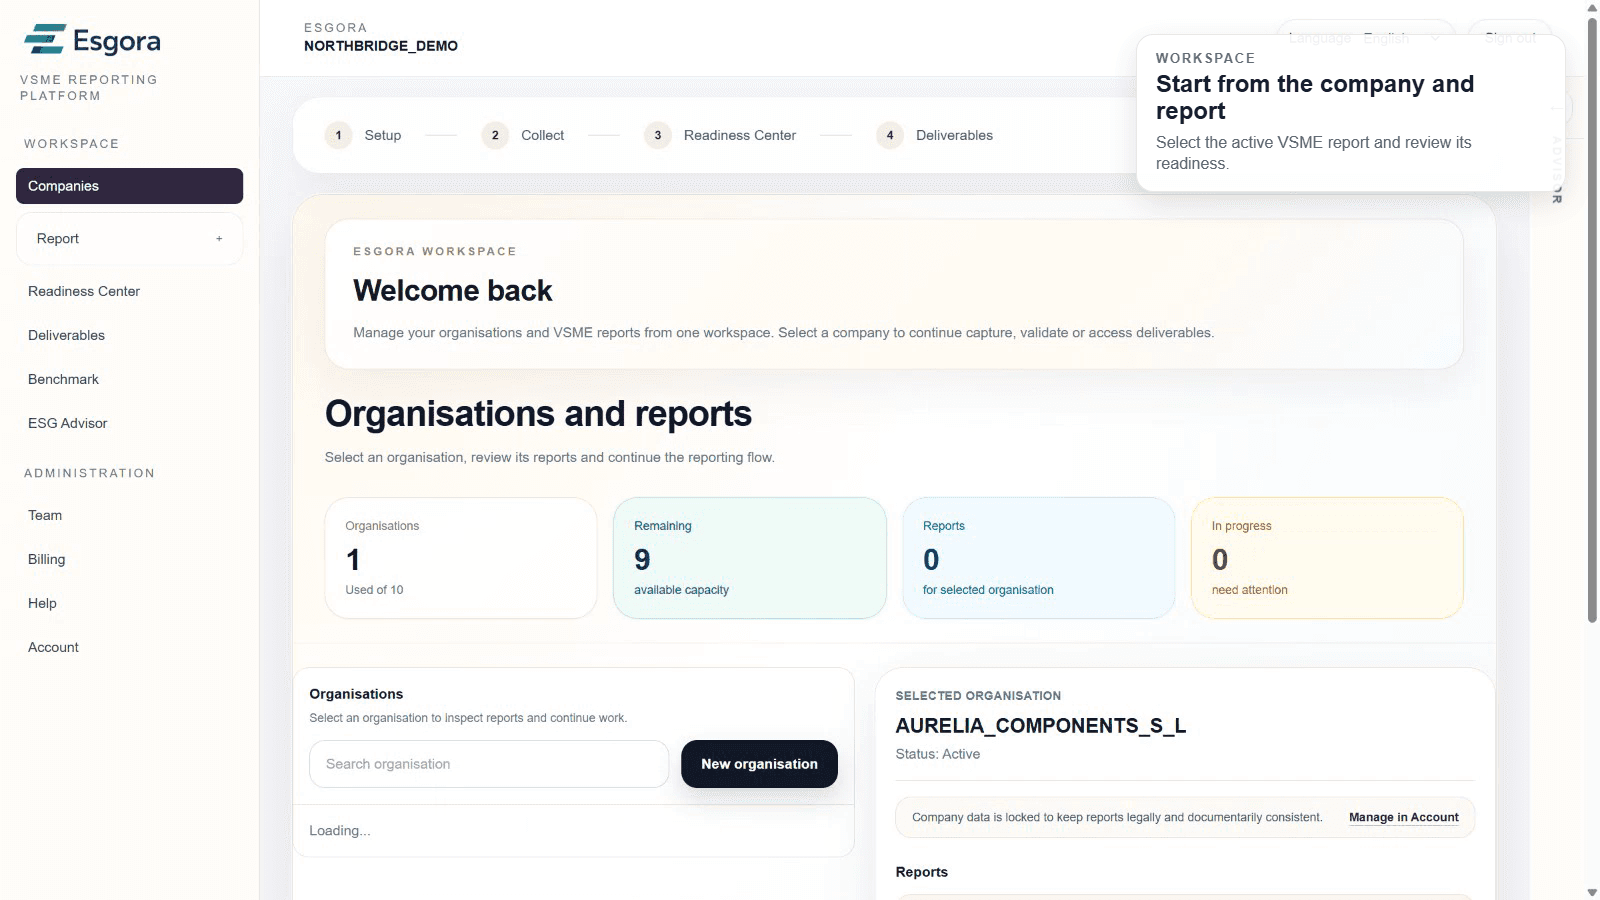Click the New organisation button

[x=759, y=764]
